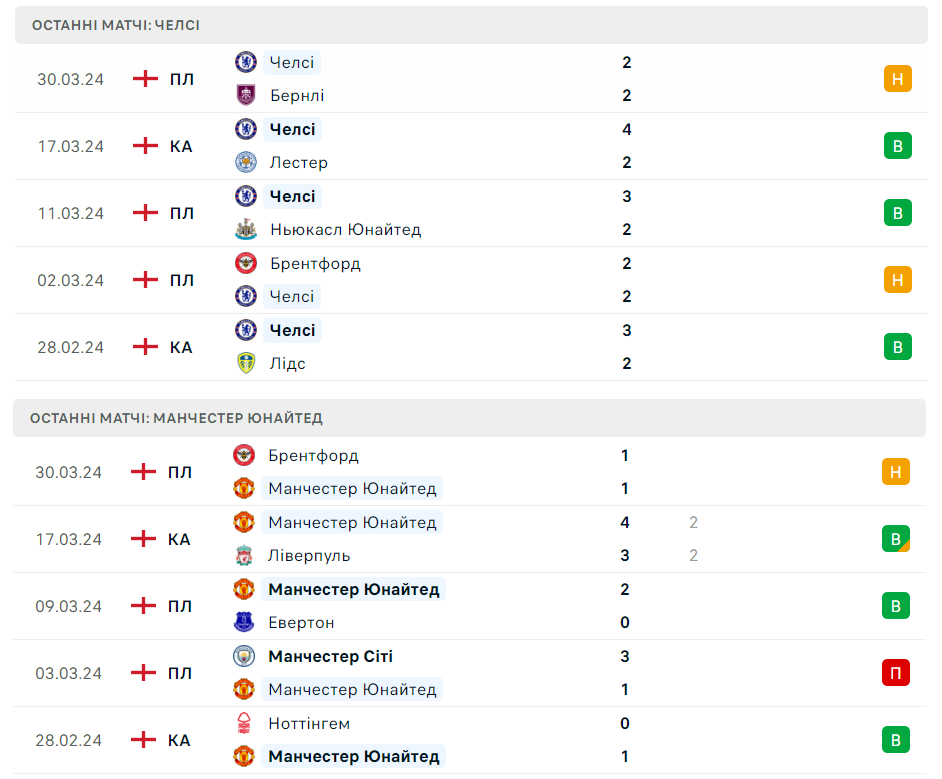
Task: Open the 'Ліверпуль' team link
Action: [x=309, y=555]
